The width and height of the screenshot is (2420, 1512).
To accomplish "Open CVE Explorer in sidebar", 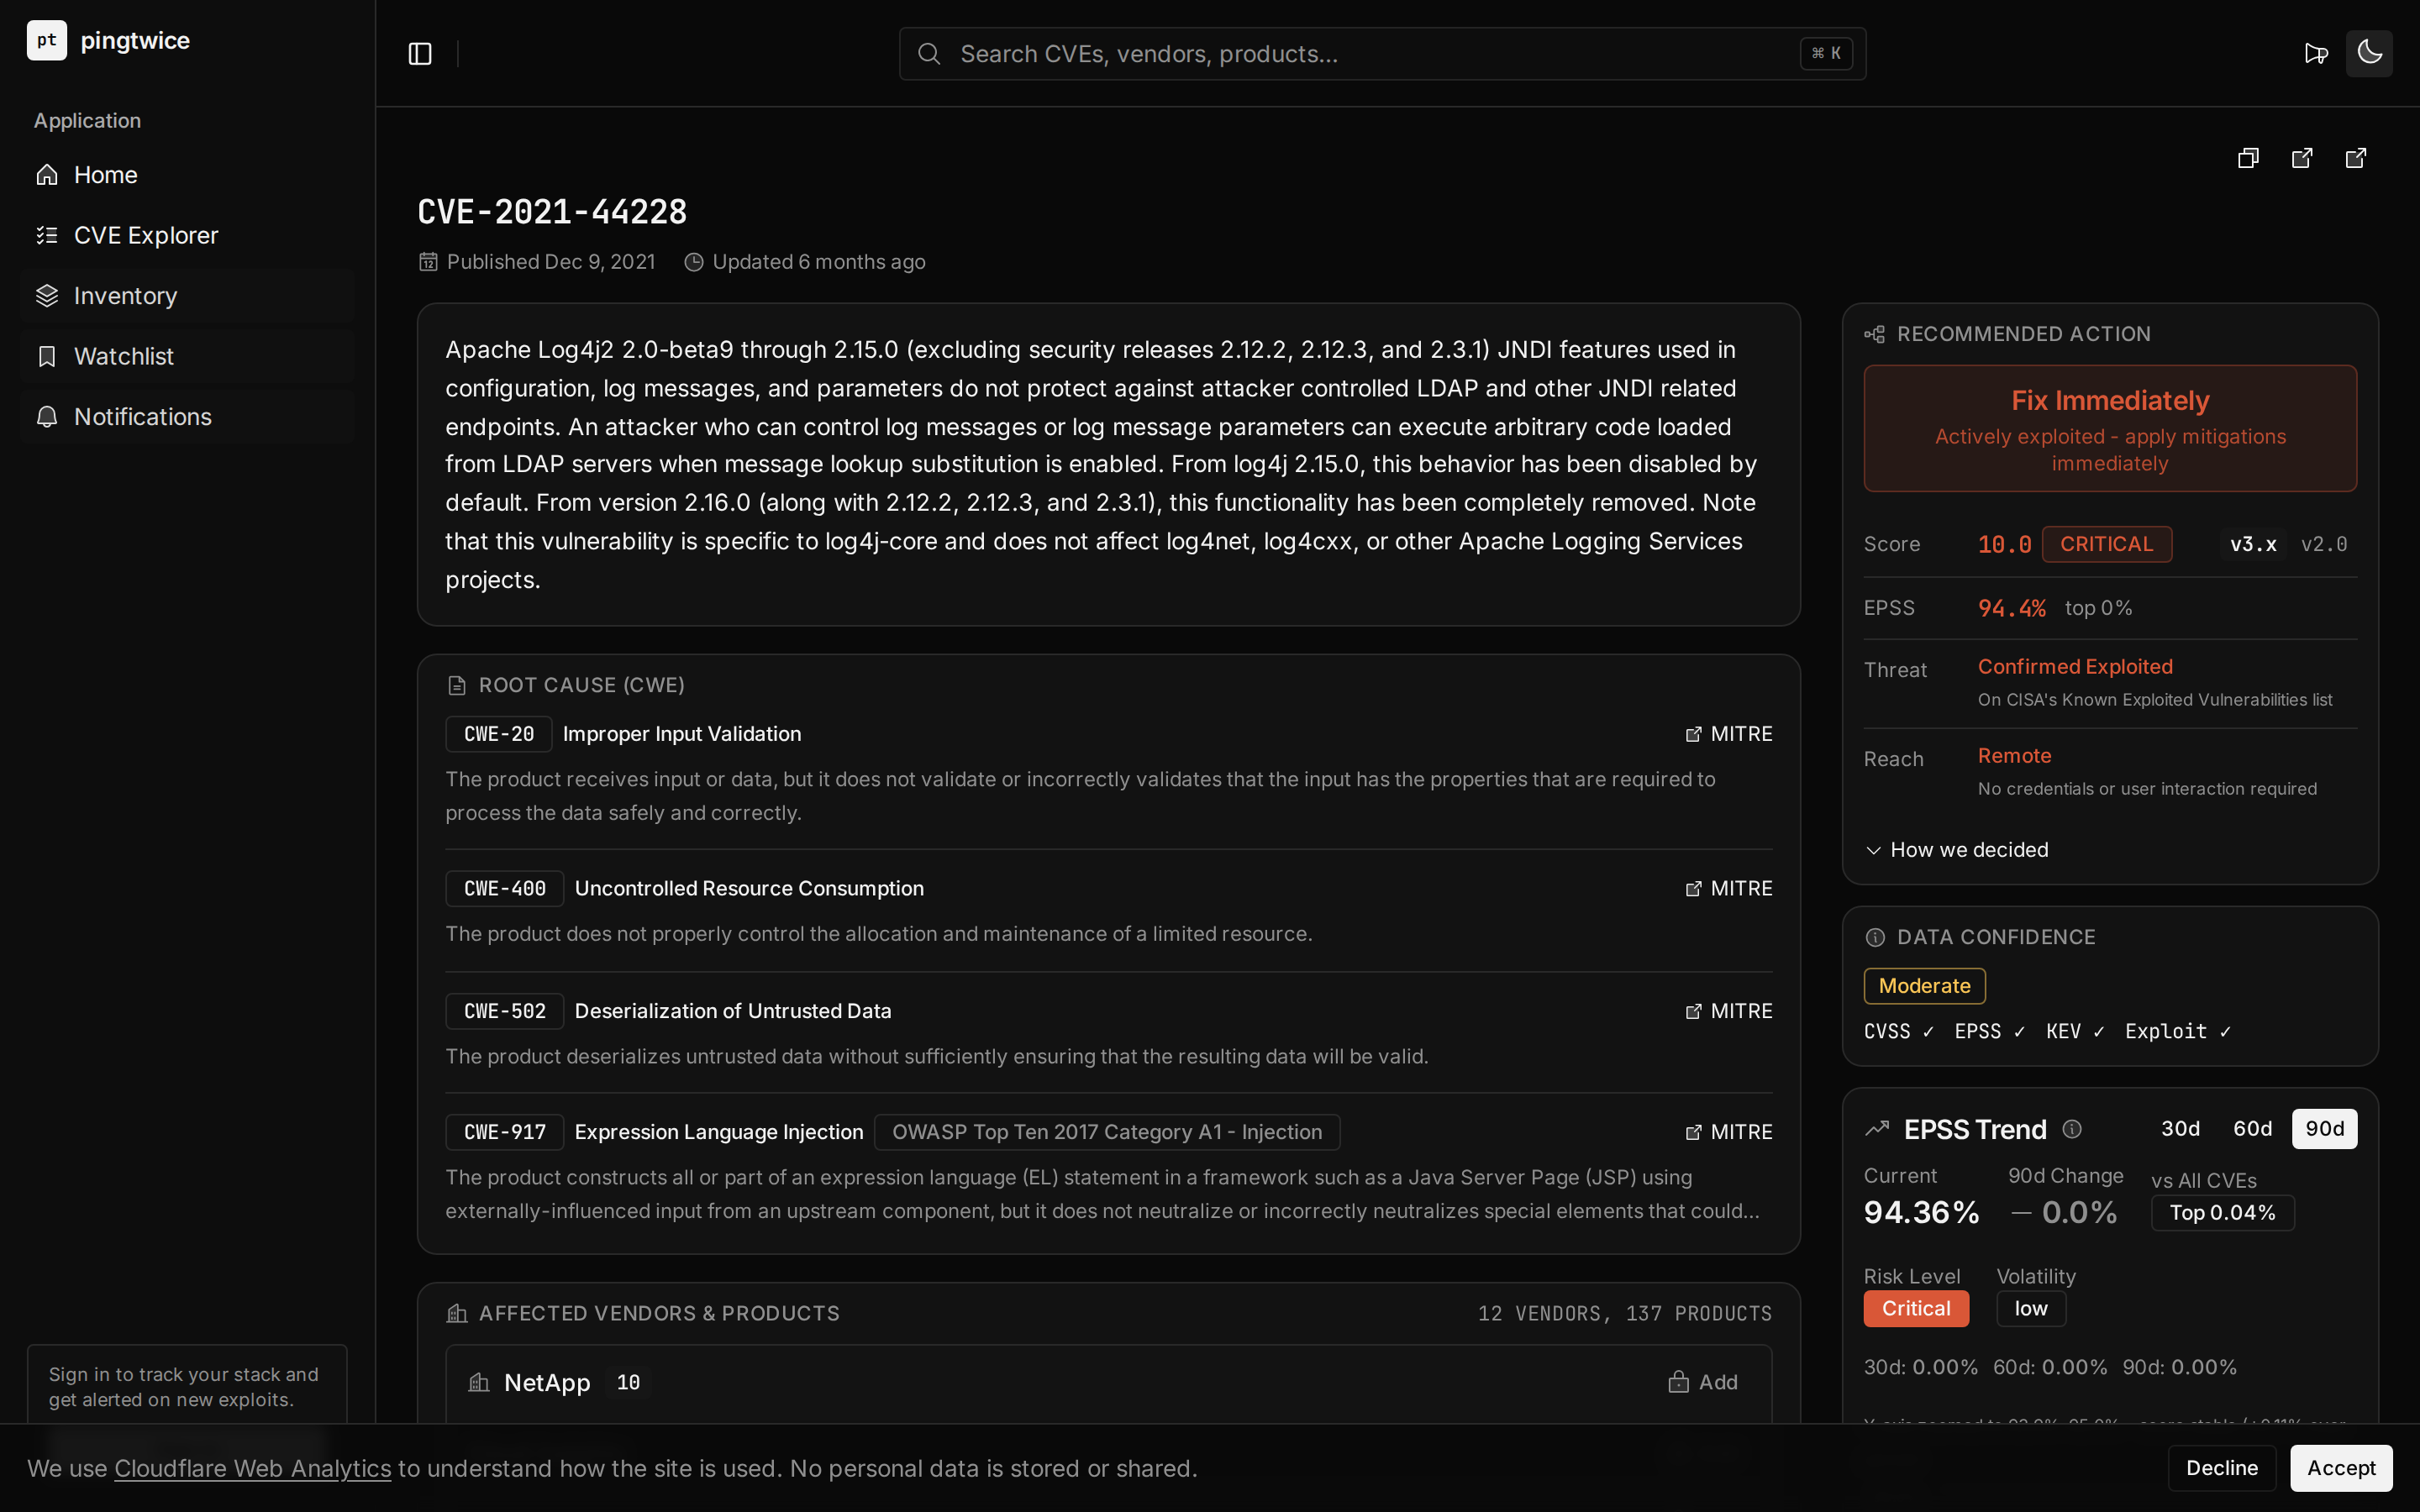I will [187, 235].
